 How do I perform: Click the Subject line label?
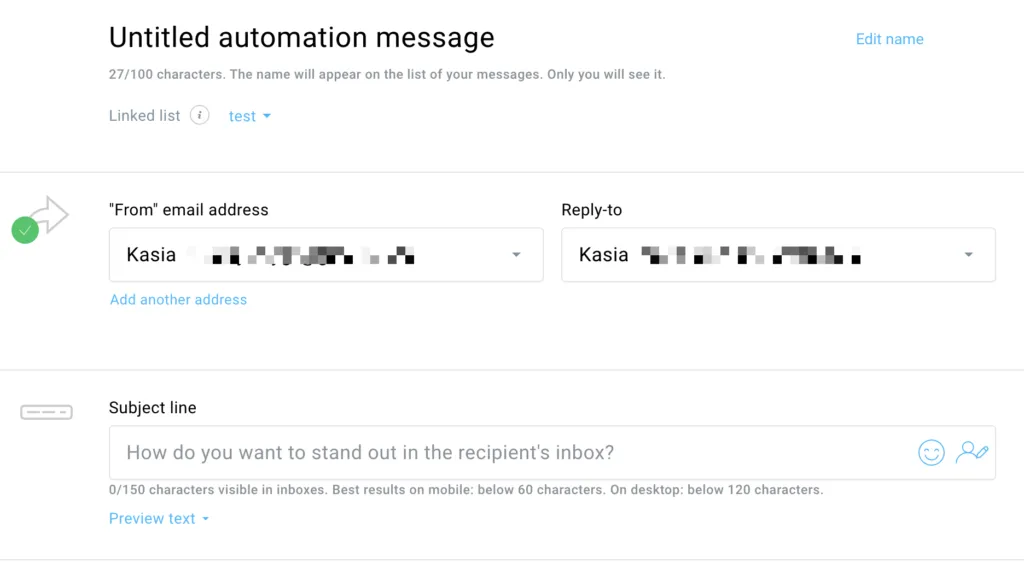[152, 408]
